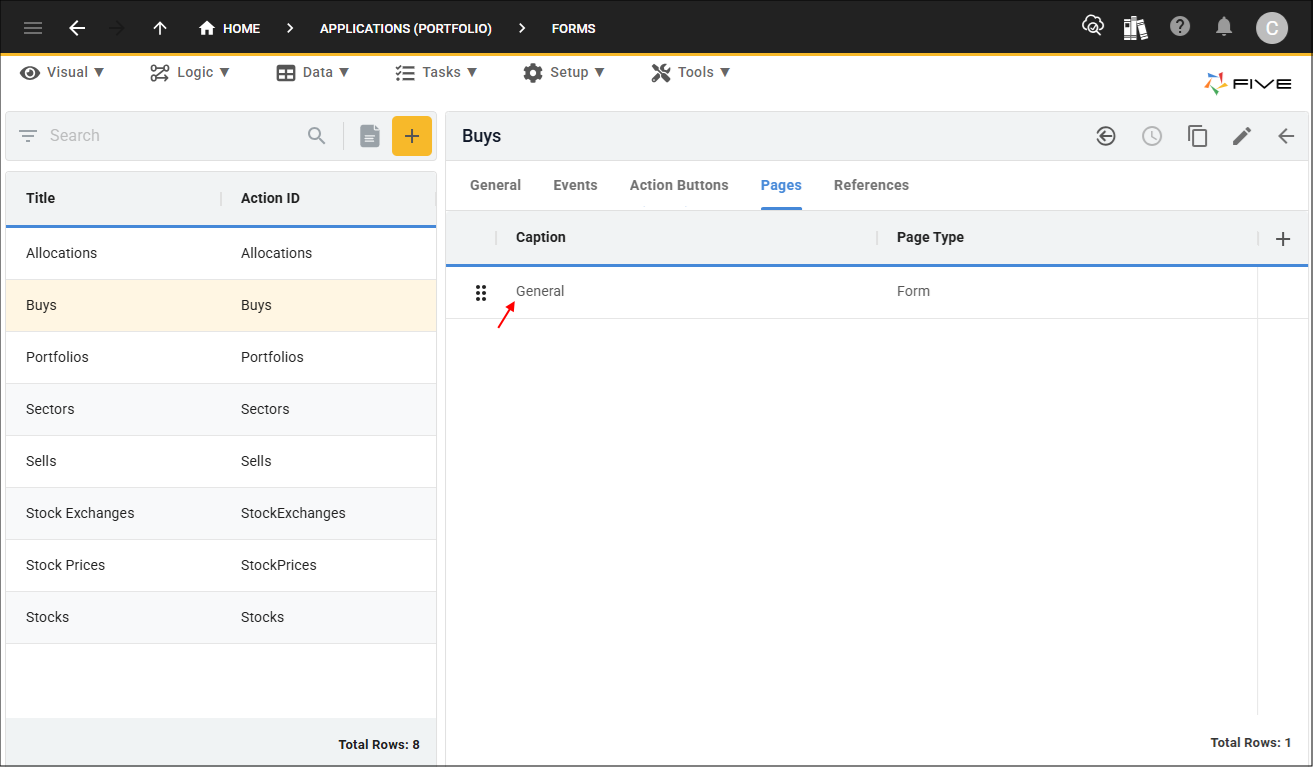This screenshot has width=1313, height=767.
Task: Click the history clock icon
Action: (x=1152, y=136)
